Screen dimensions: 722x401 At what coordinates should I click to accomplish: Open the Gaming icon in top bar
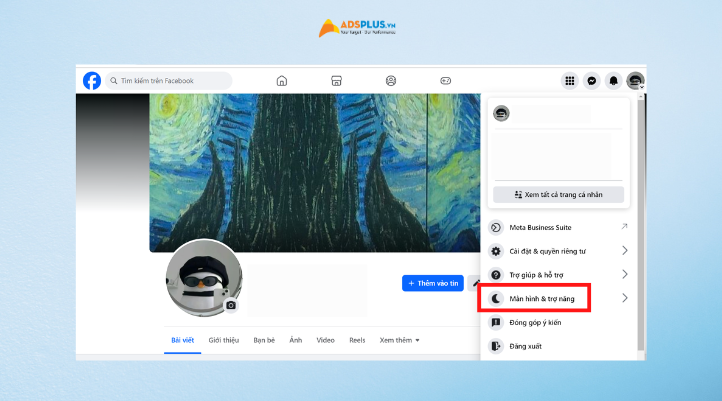(x=446, y=81)
